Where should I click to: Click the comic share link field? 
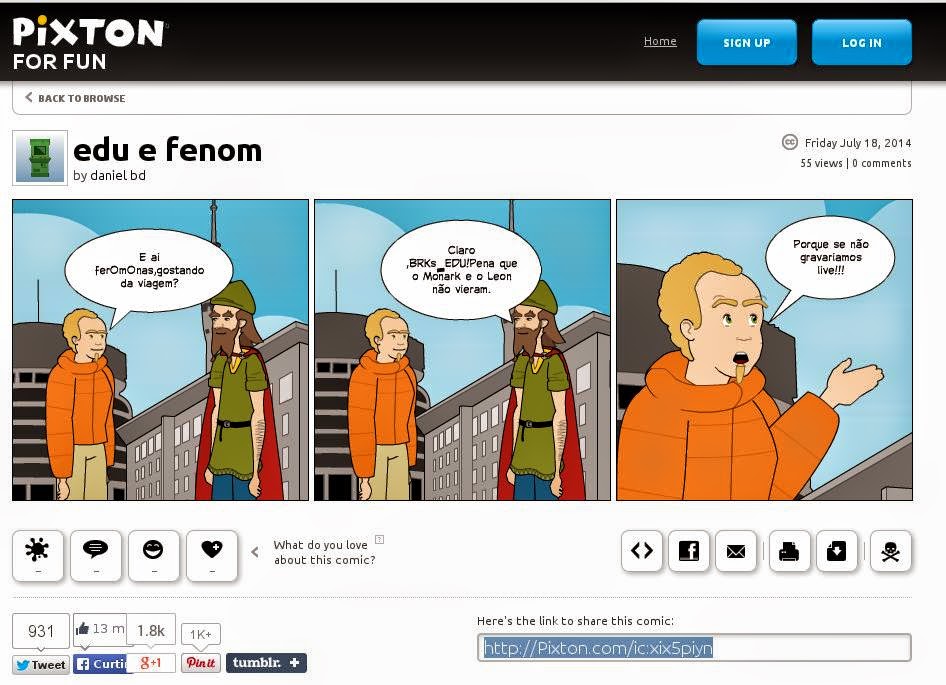(x=694, y=648)
